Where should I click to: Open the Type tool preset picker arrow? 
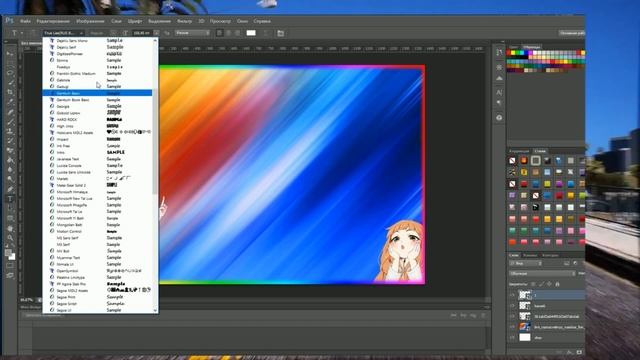click(x=22, y=33)
